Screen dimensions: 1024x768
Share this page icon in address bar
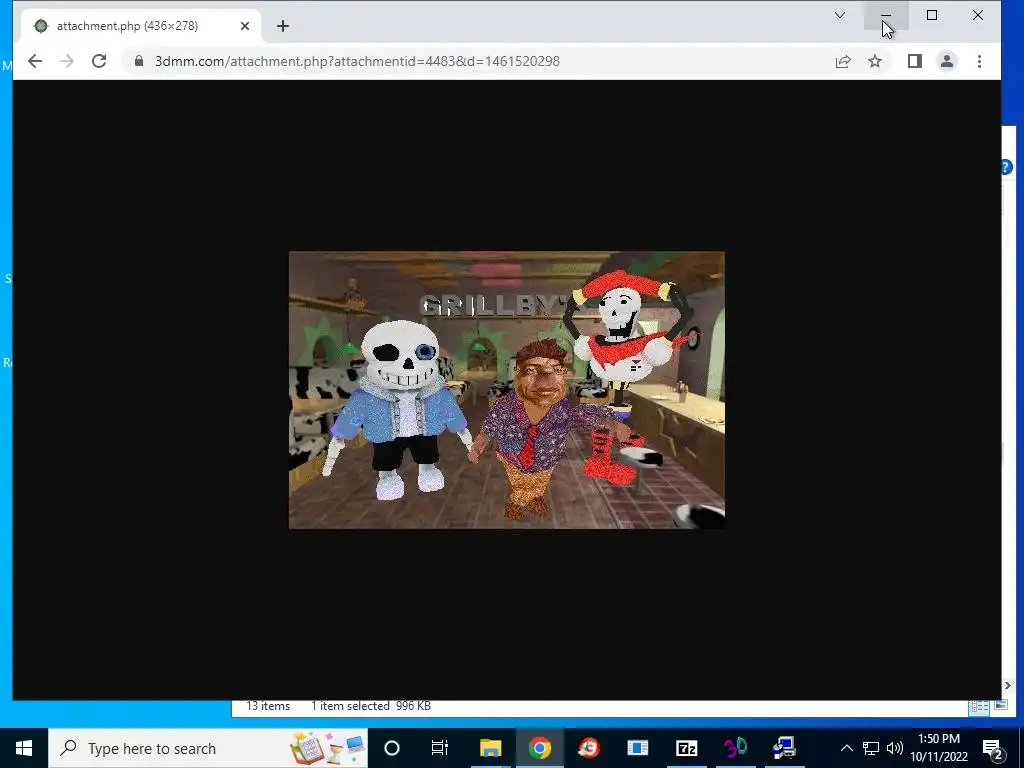tap(843, 61)
